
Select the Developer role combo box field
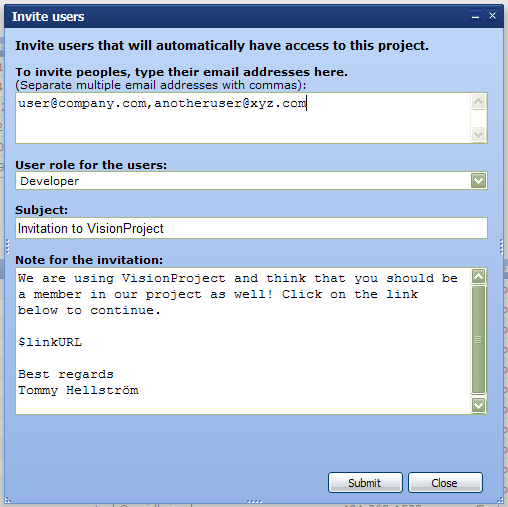(x=251, y=181)
